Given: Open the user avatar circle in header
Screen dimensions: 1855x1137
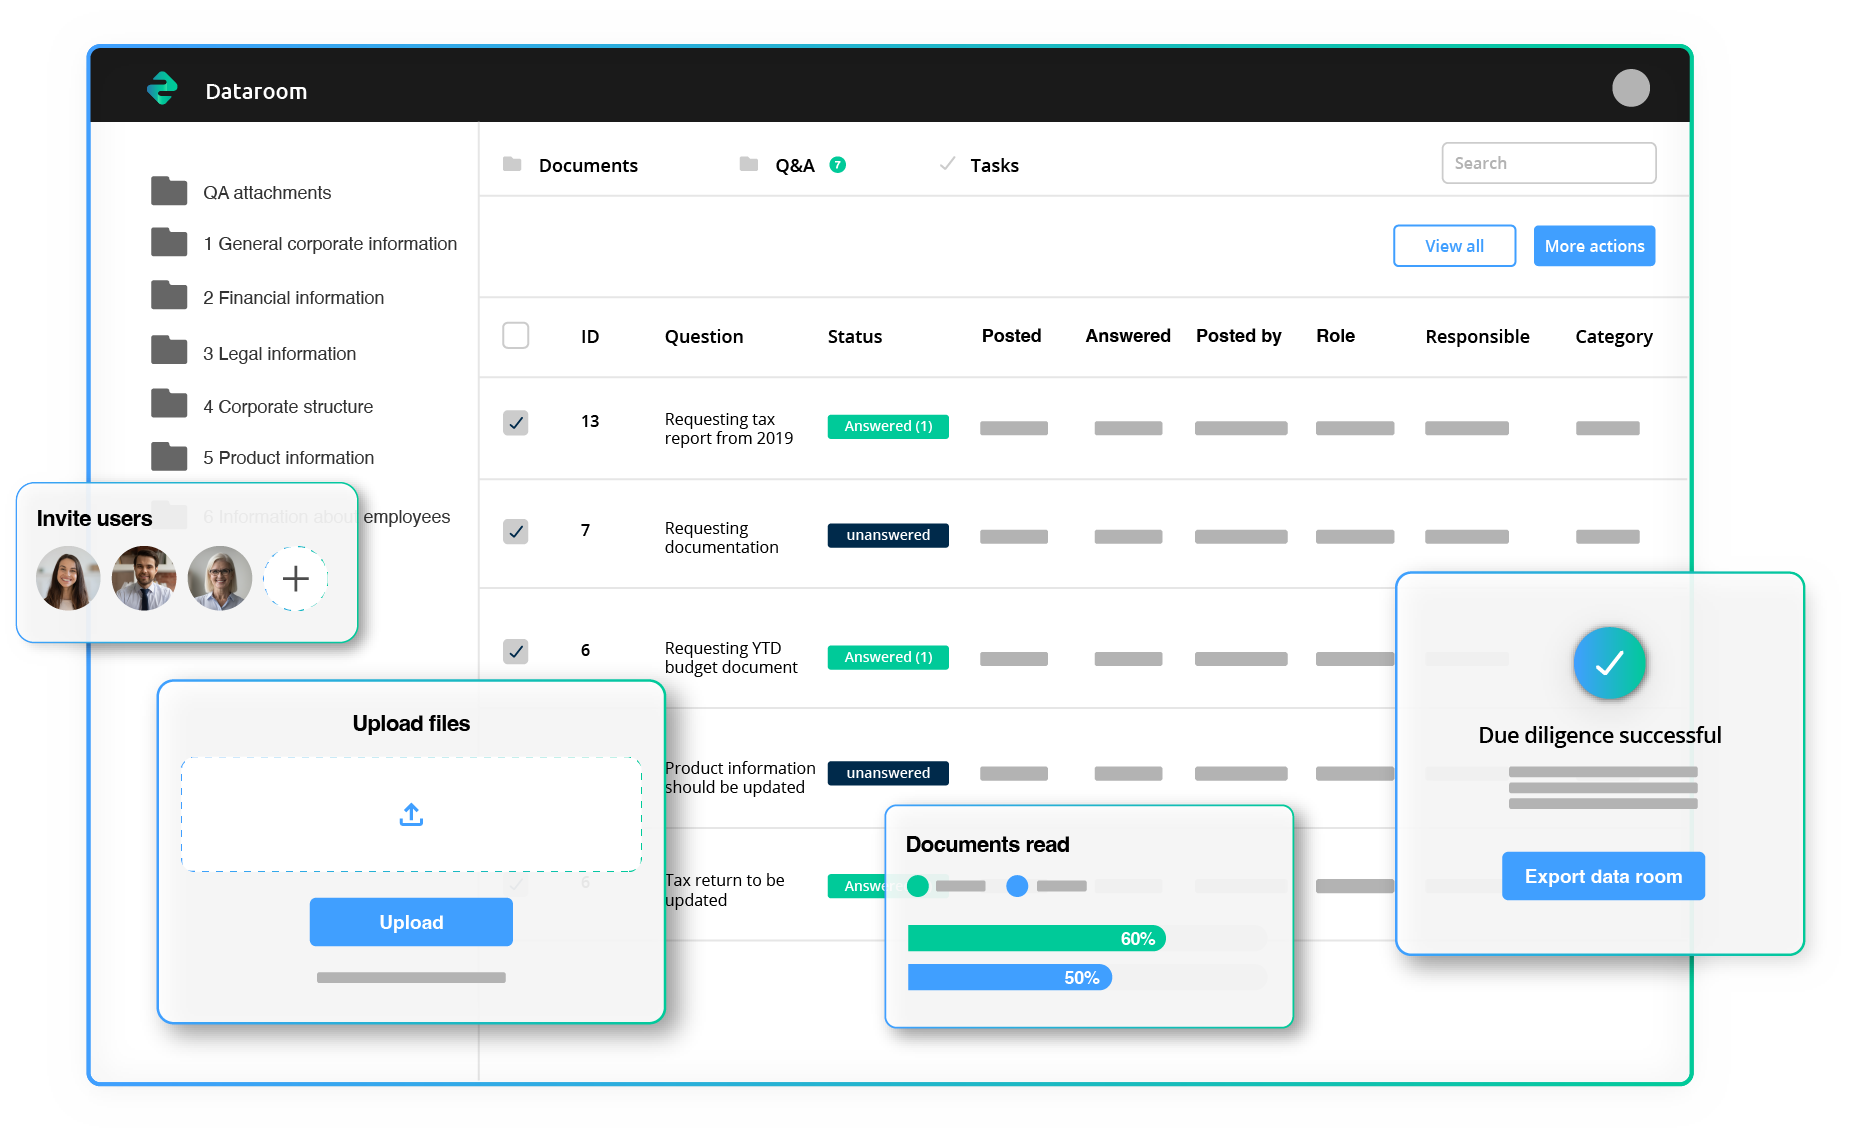Looking at the screenshot, I should 1630,88.
